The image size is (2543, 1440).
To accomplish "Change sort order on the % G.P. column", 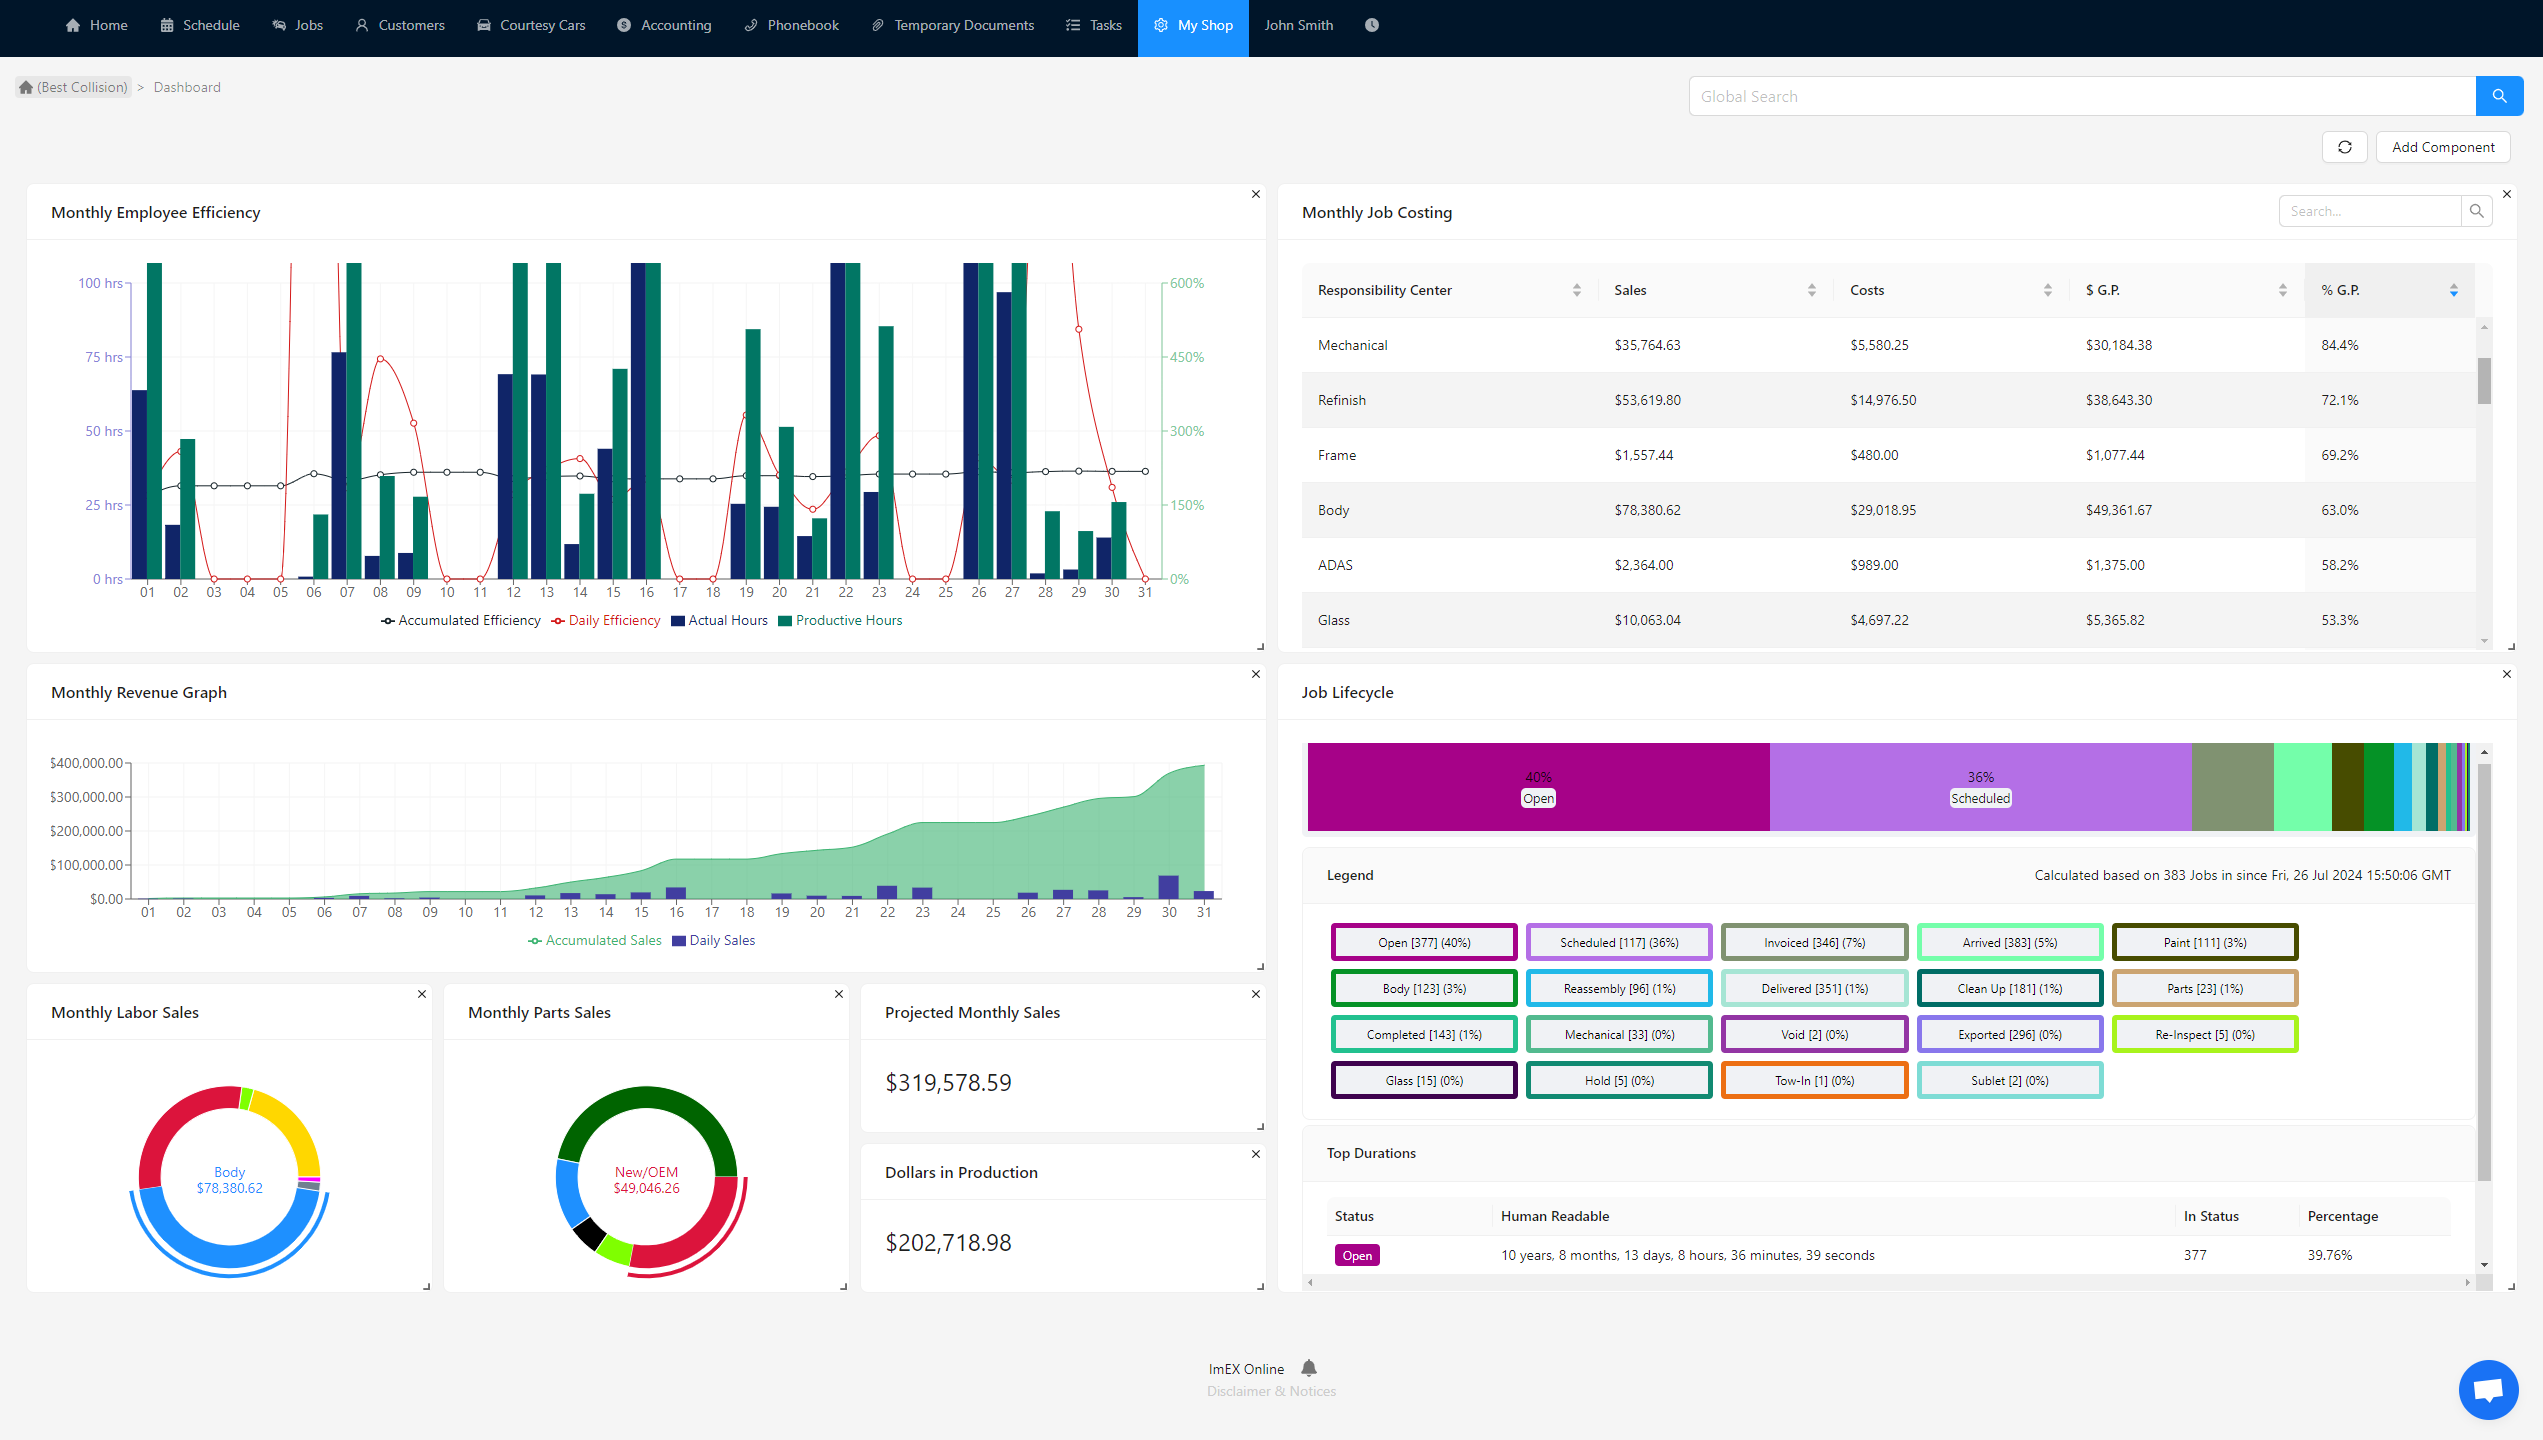I will [2454, 290].
